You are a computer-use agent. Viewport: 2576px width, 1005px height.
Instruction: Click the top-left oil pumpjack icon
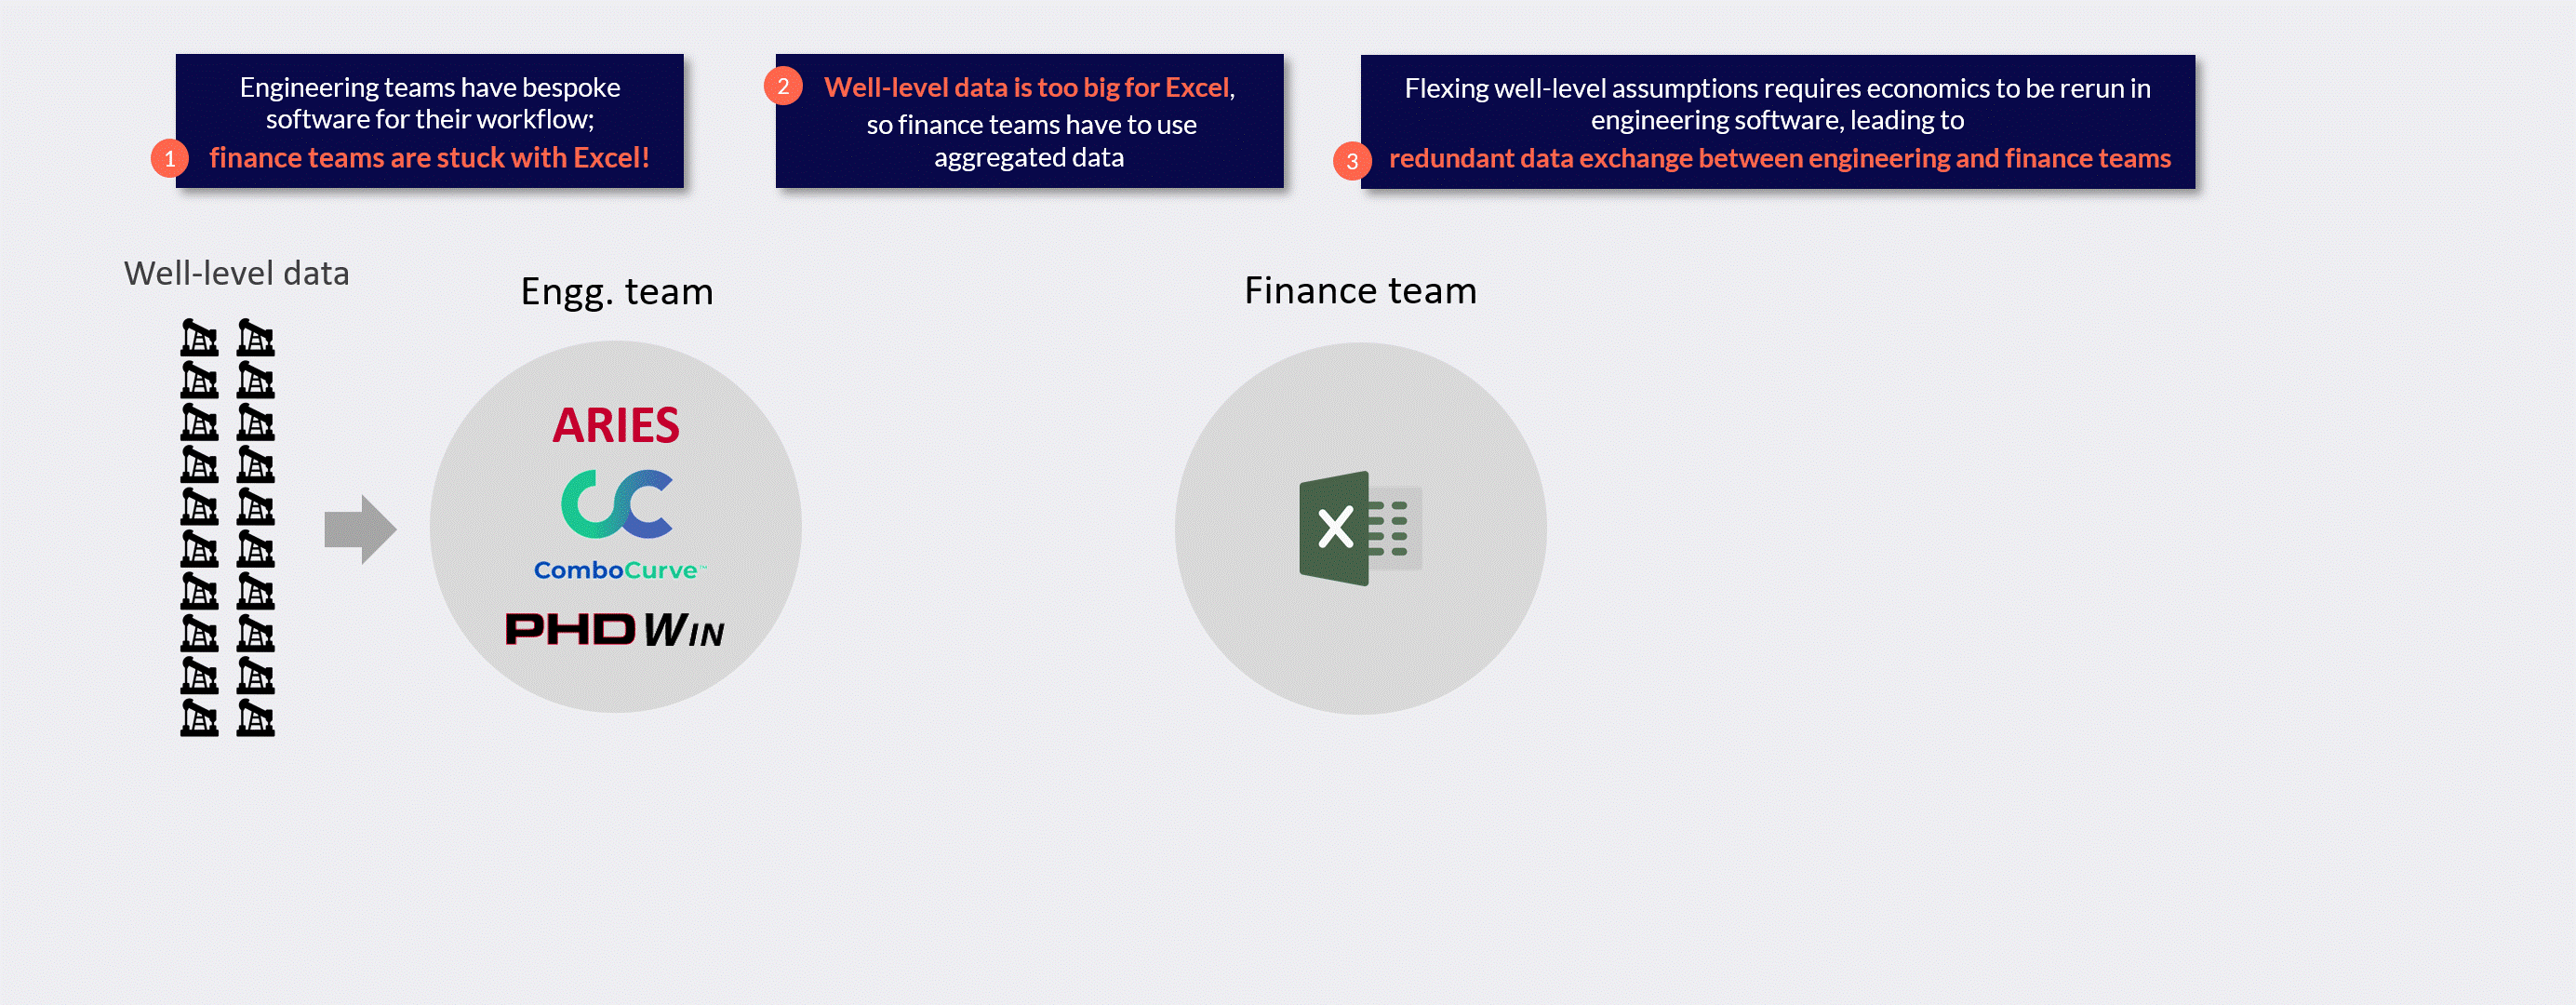tap(199, 338)
